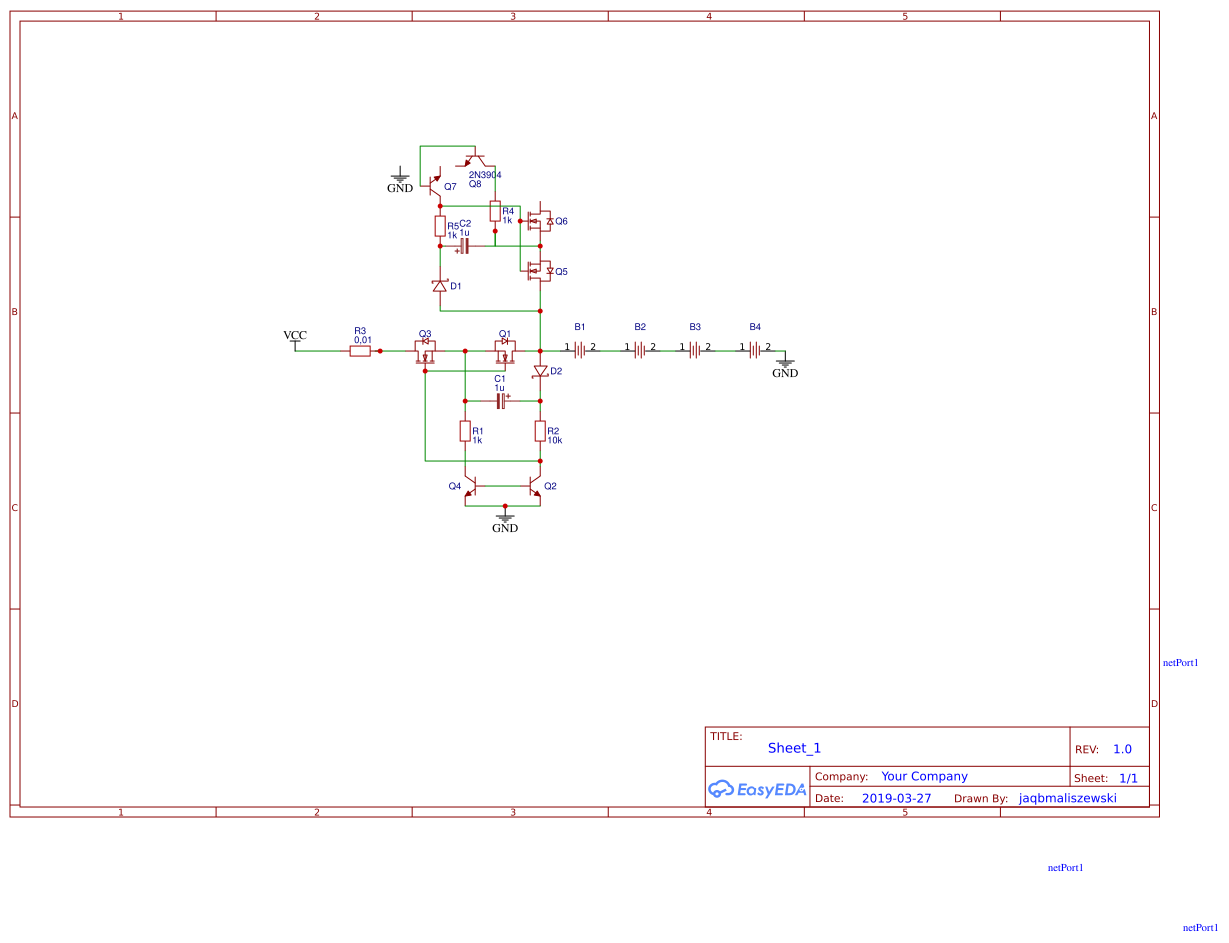Click battery B4 beside GND

pyautogui.click(x=752, y=348)
